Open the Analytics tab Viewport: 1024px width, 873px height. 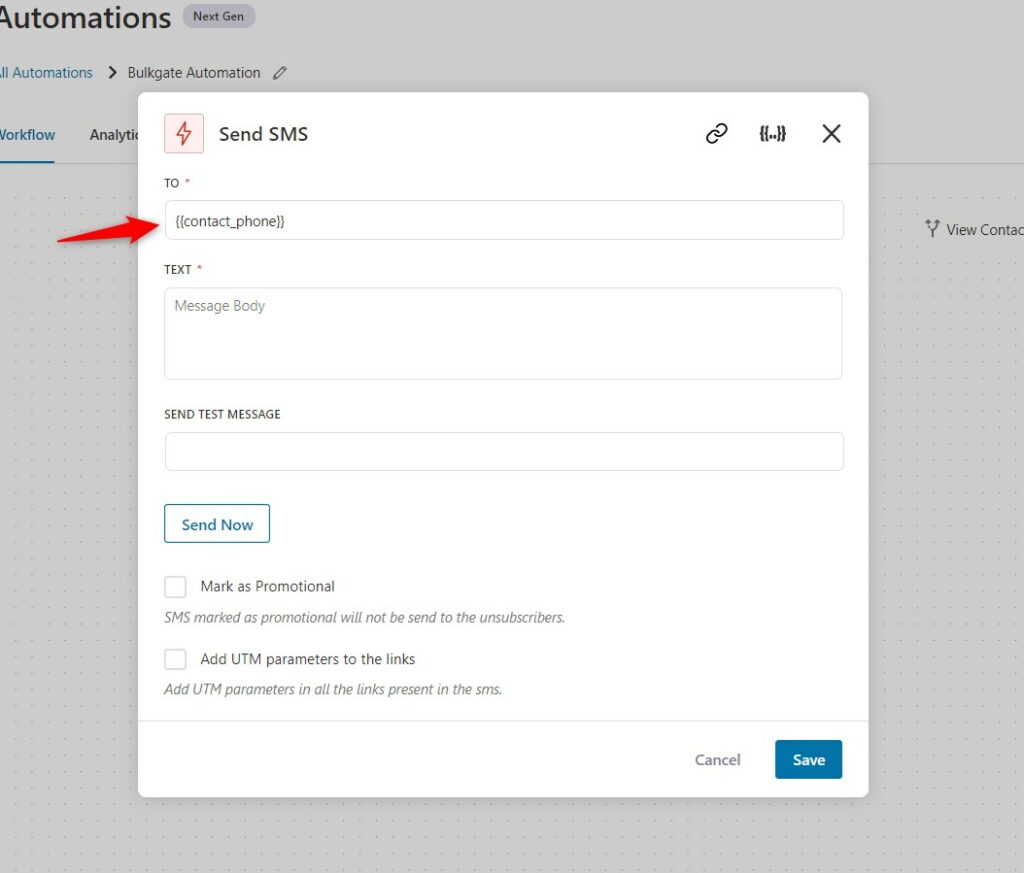114,135
